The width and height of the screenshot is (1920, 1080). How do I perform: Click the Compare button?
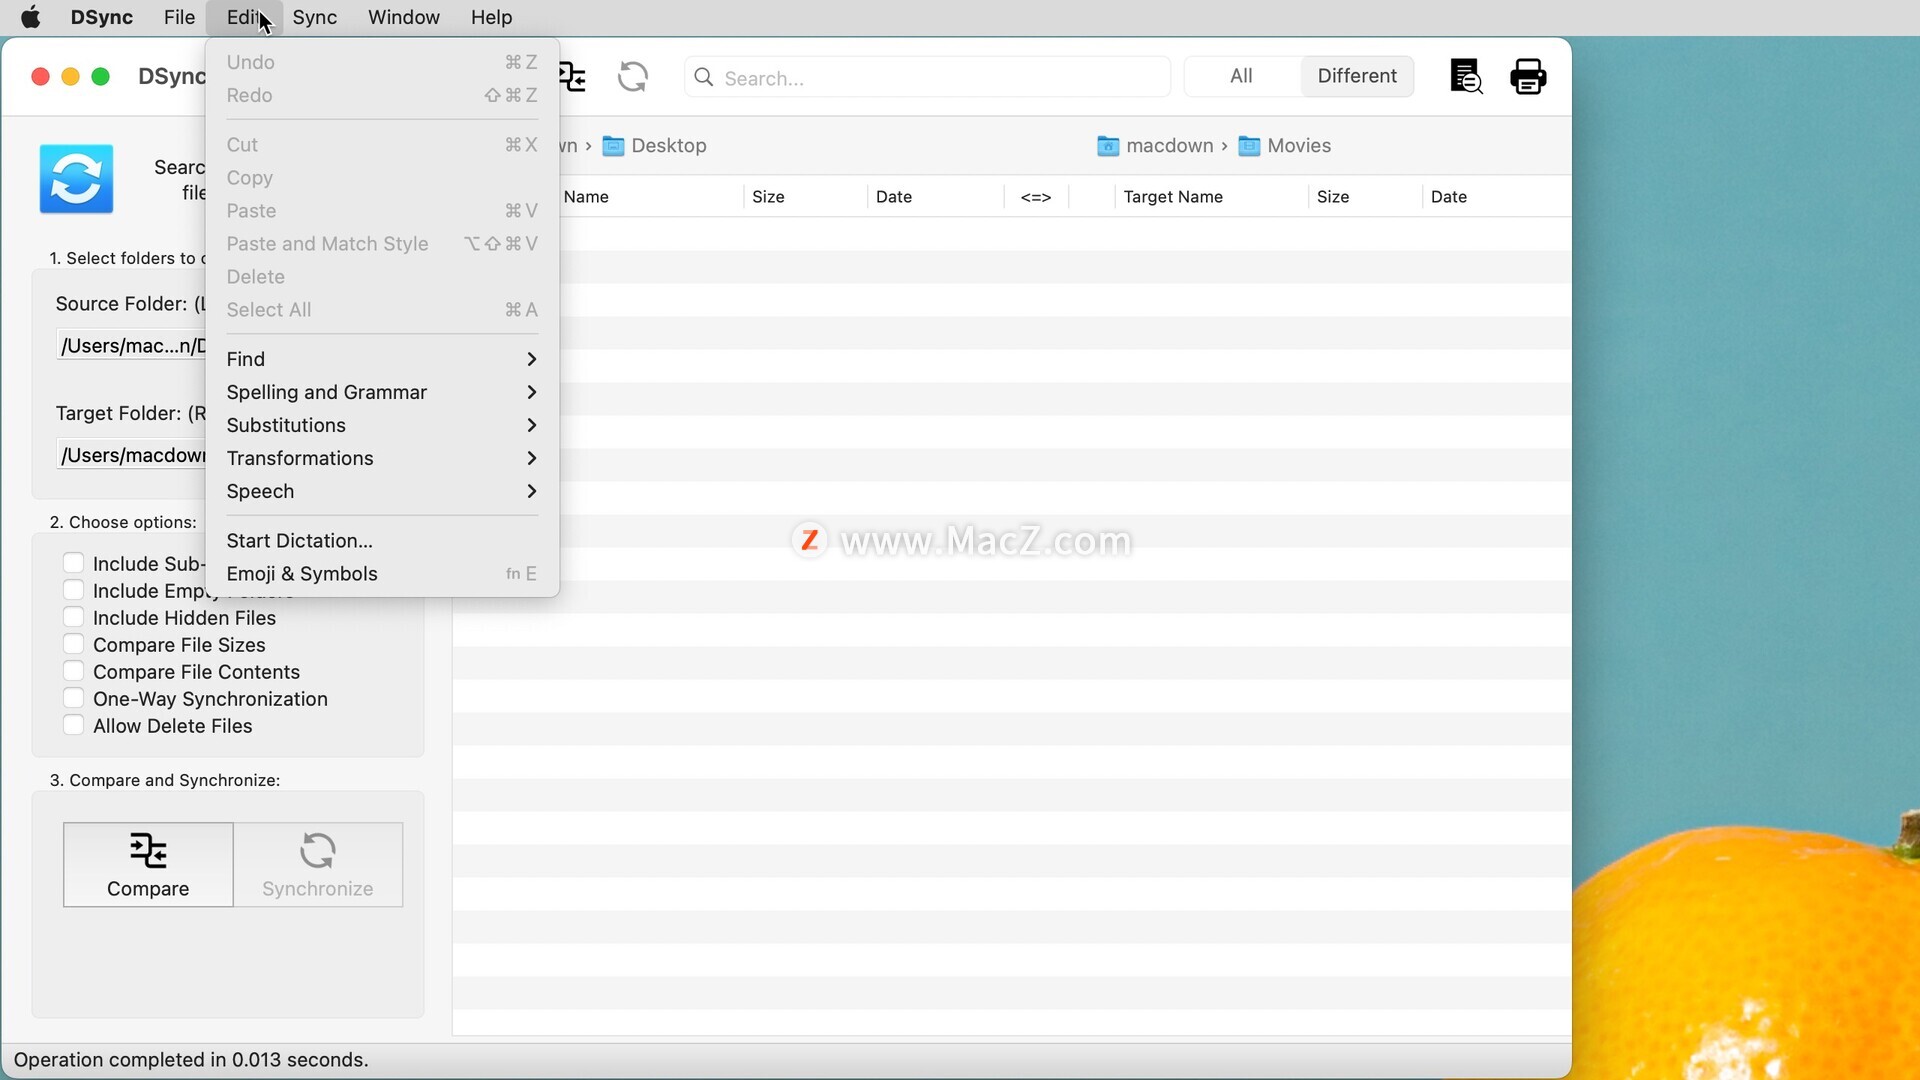[148, 865]
